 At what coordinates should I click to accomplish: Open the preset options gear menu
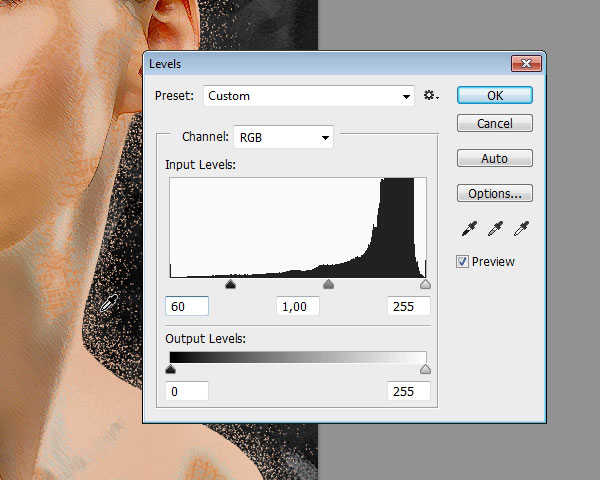click(430, 96)
